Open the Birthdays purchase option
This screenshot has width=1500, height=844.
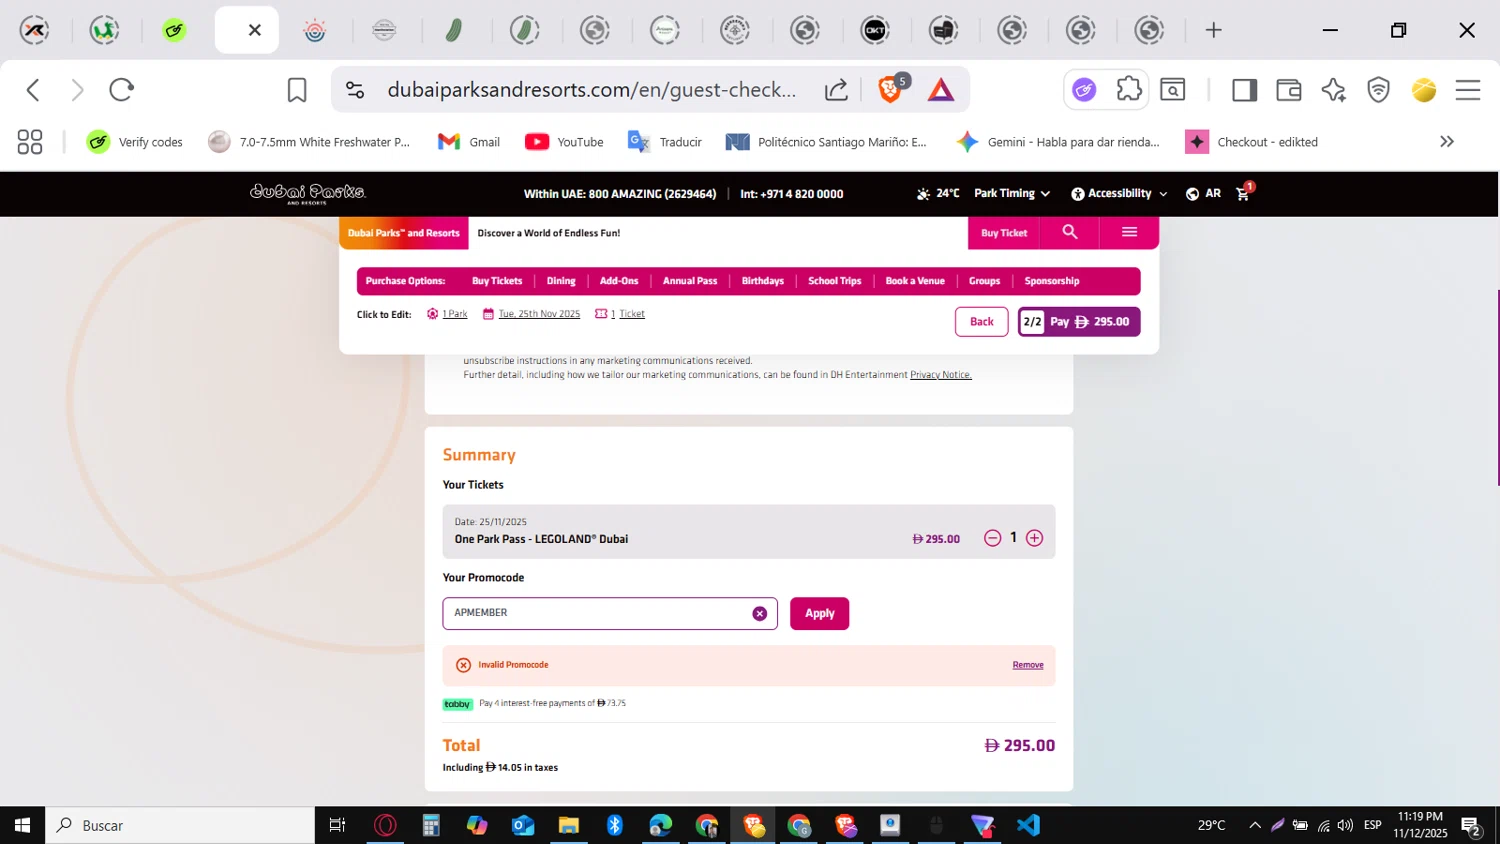[x=763, y=281]
